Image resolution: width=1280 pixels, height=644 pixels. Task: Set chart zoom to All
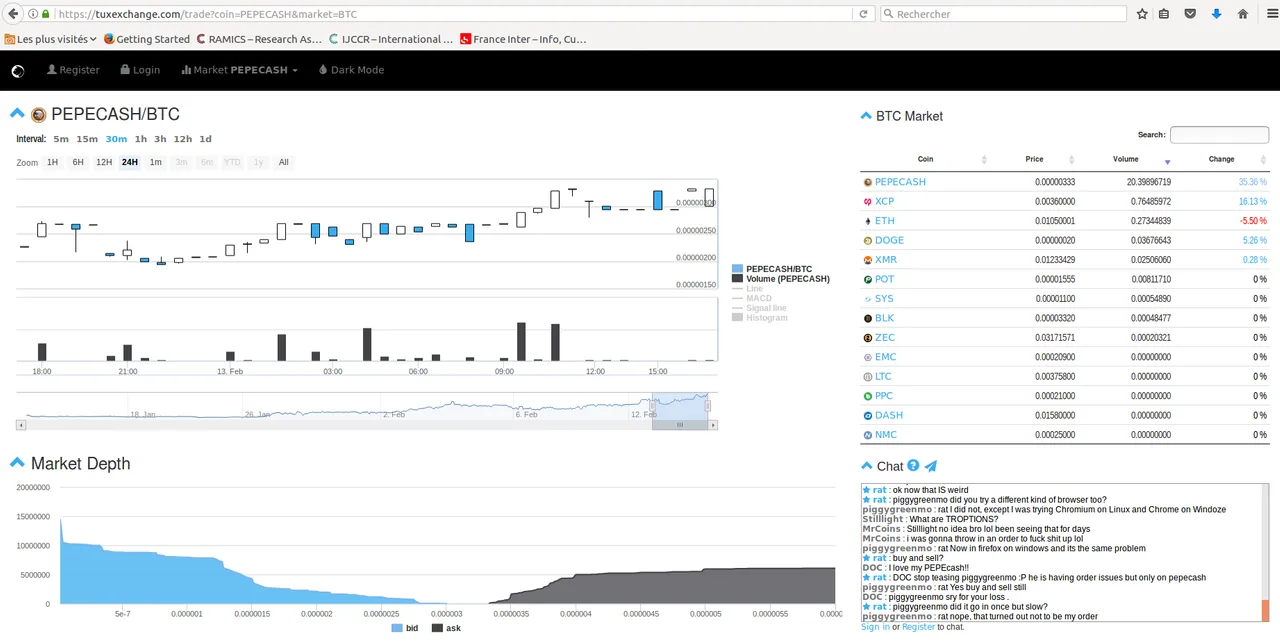(x=283, y=162)
